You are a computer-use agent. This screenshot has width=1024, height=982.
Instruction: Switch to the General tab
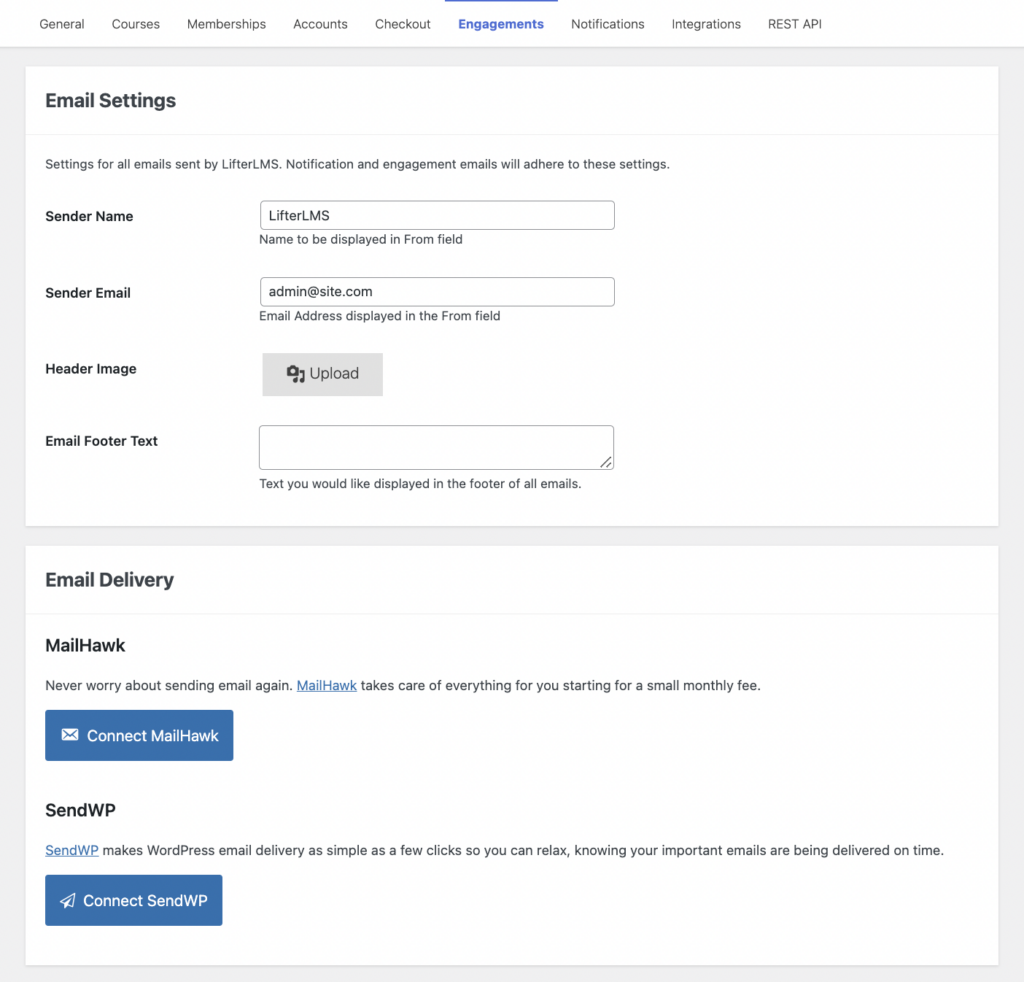click(x=61, y=23)
